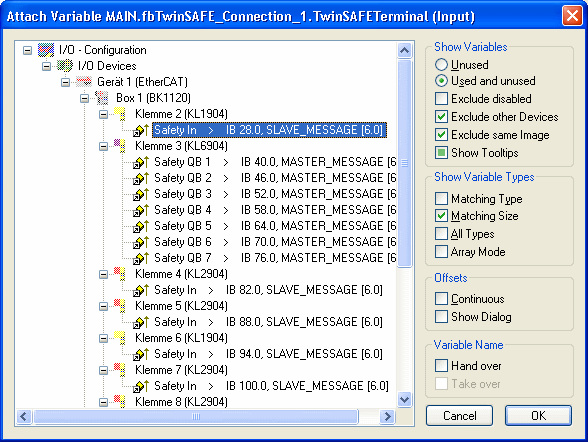Click the Klemme 6 (KL1904) terminal icon
The image size is (588, 442).
[119, 338]
